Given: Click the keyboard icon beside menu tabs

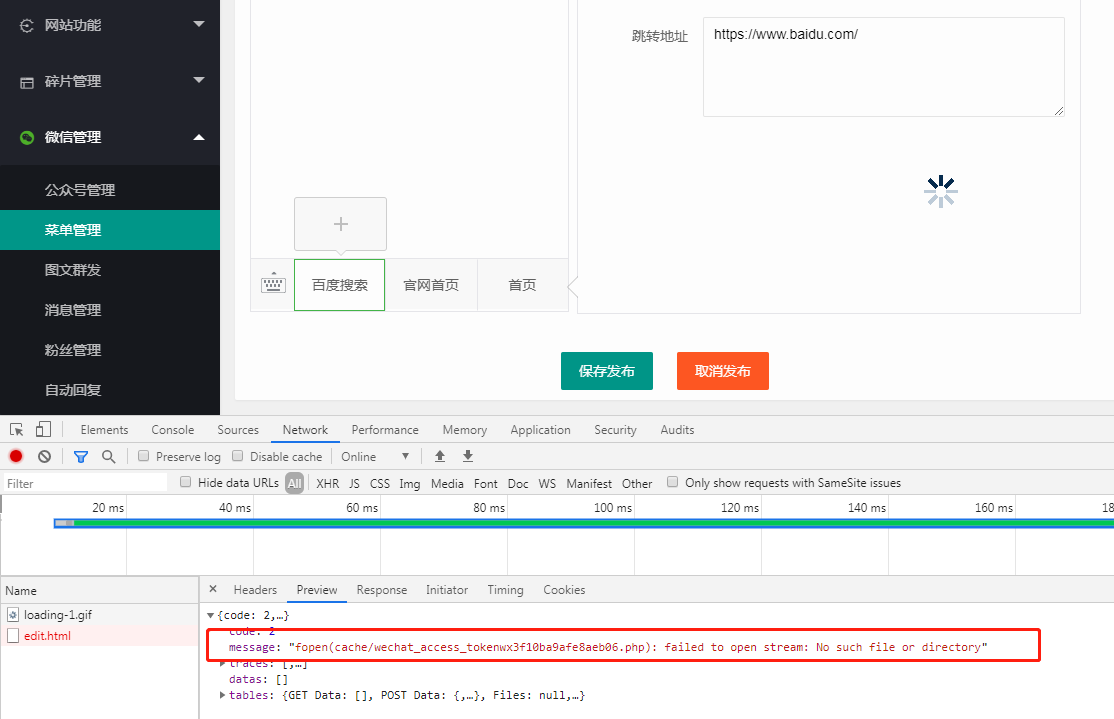Looking at the screenshot, I should tap(273, 283).
